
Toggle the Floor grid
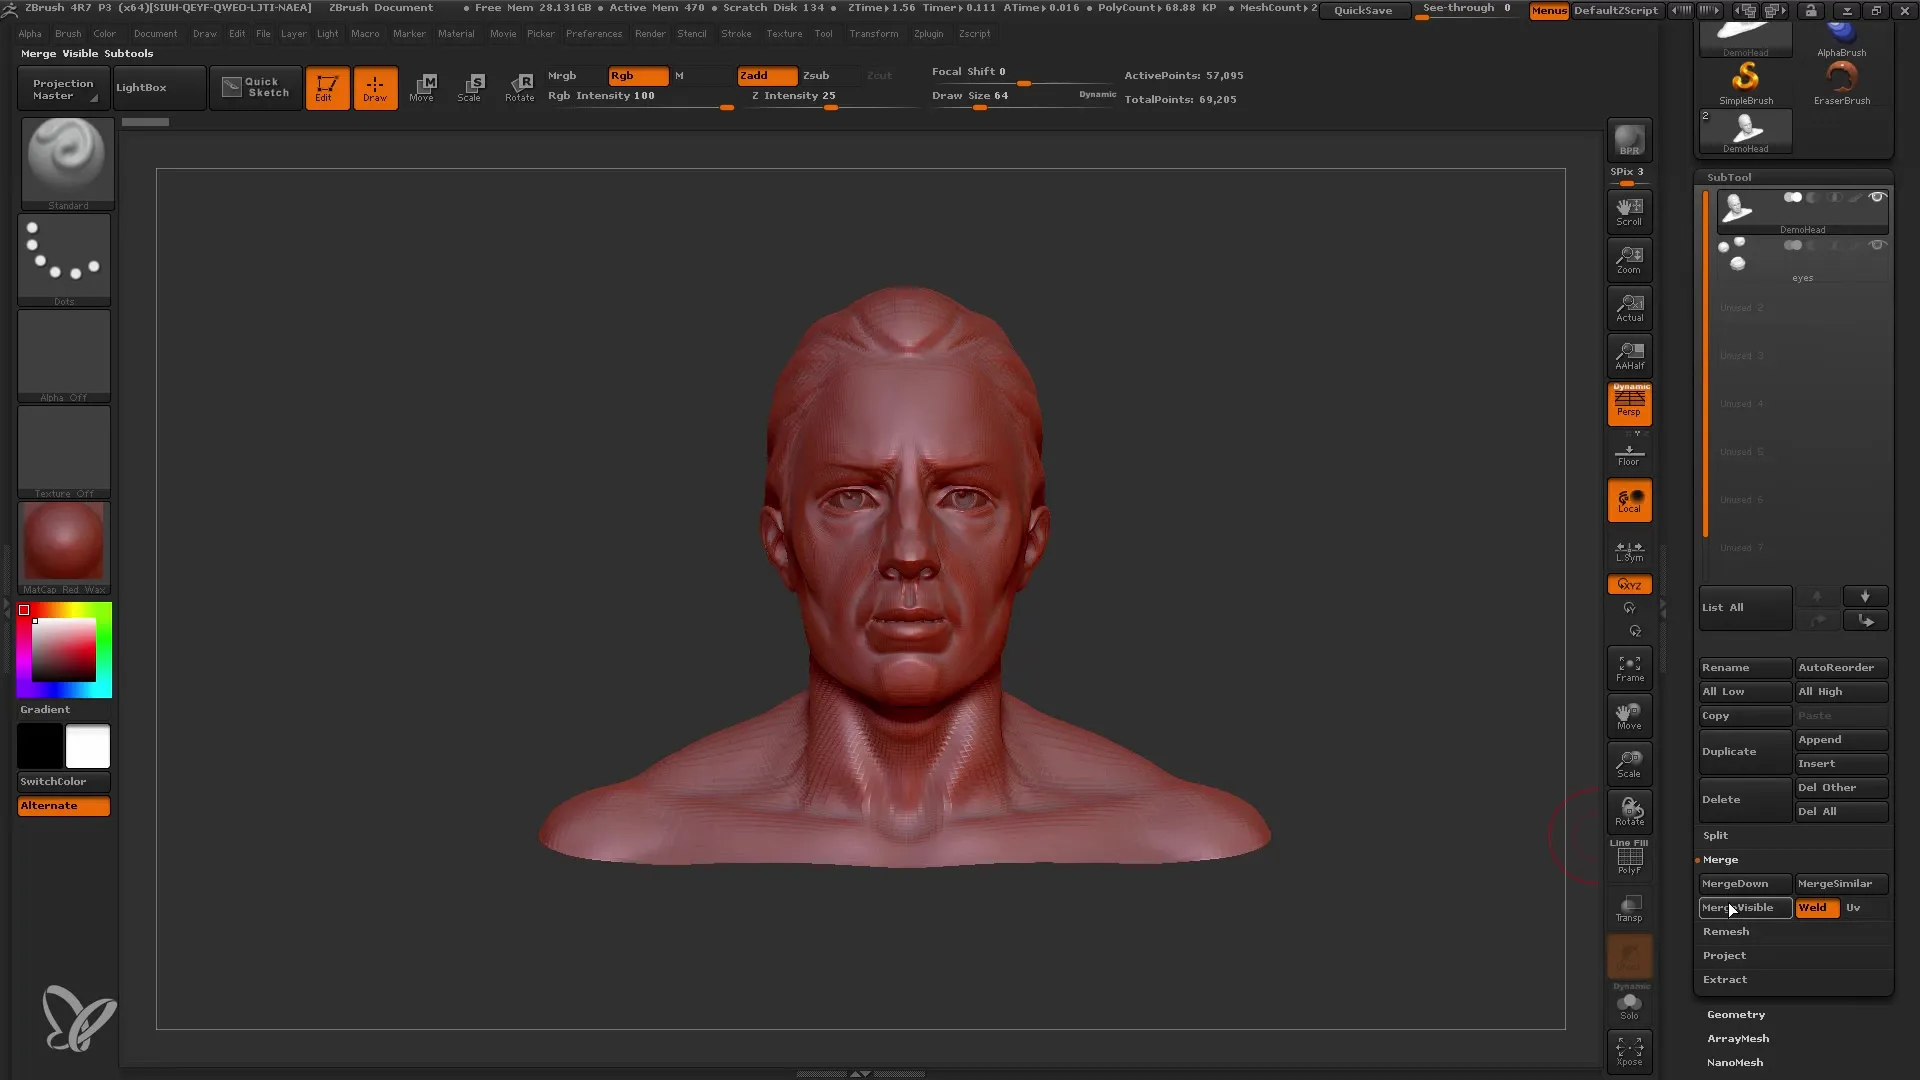pyautogui.click(x=1629, y=455)
